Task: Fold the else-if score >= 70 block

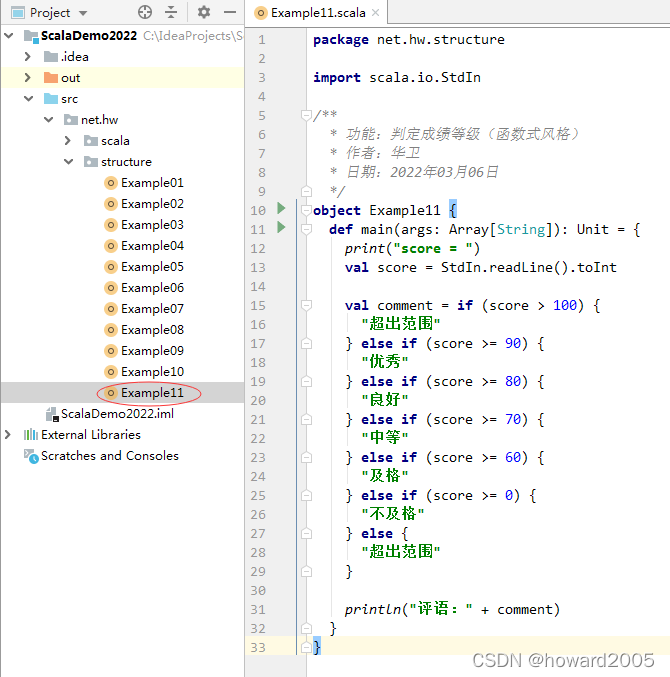Action: [x=306, y=419]
